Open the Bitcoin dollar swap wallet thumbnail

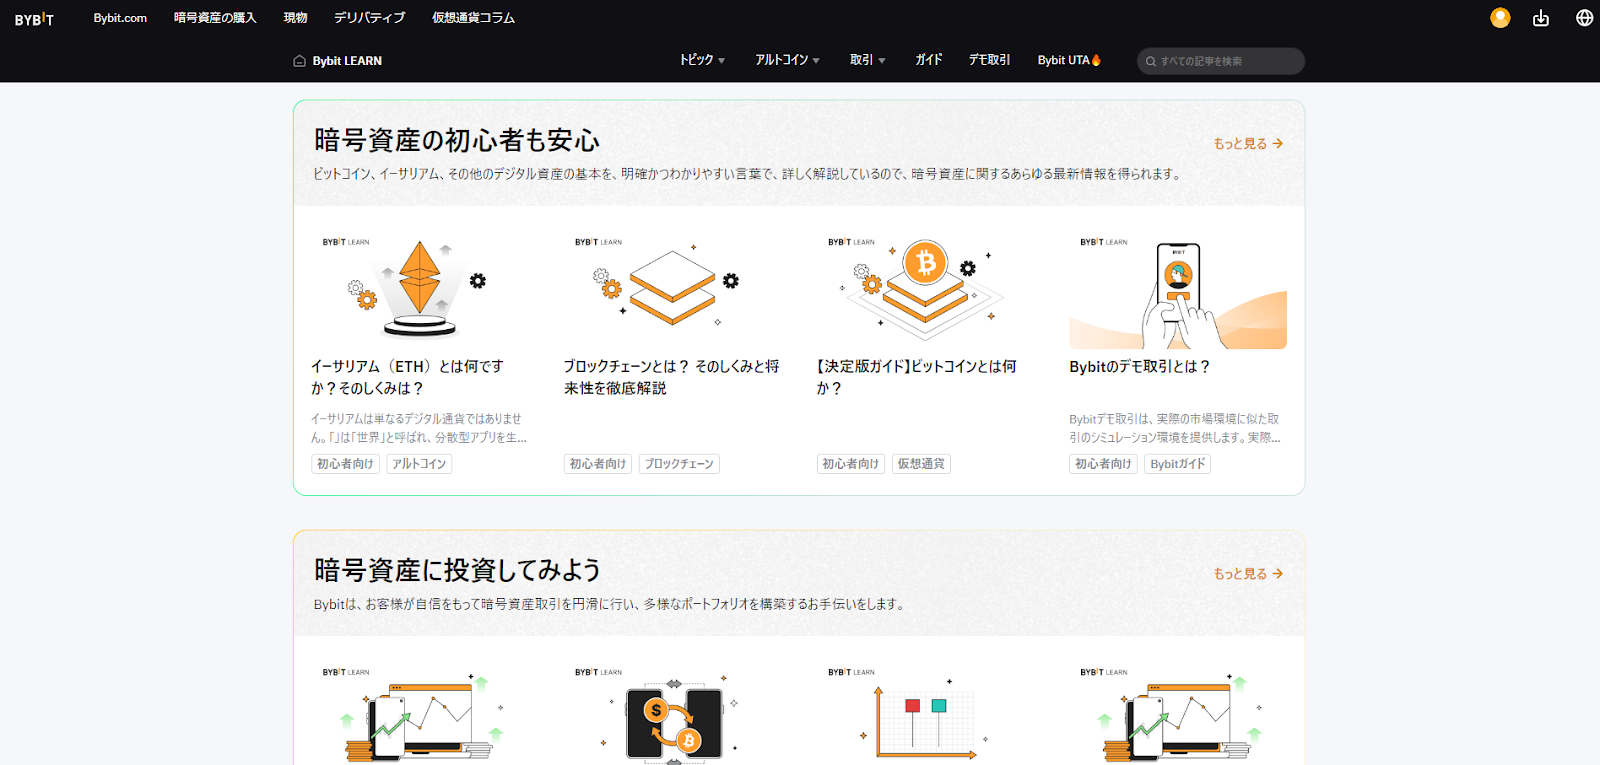672,714
